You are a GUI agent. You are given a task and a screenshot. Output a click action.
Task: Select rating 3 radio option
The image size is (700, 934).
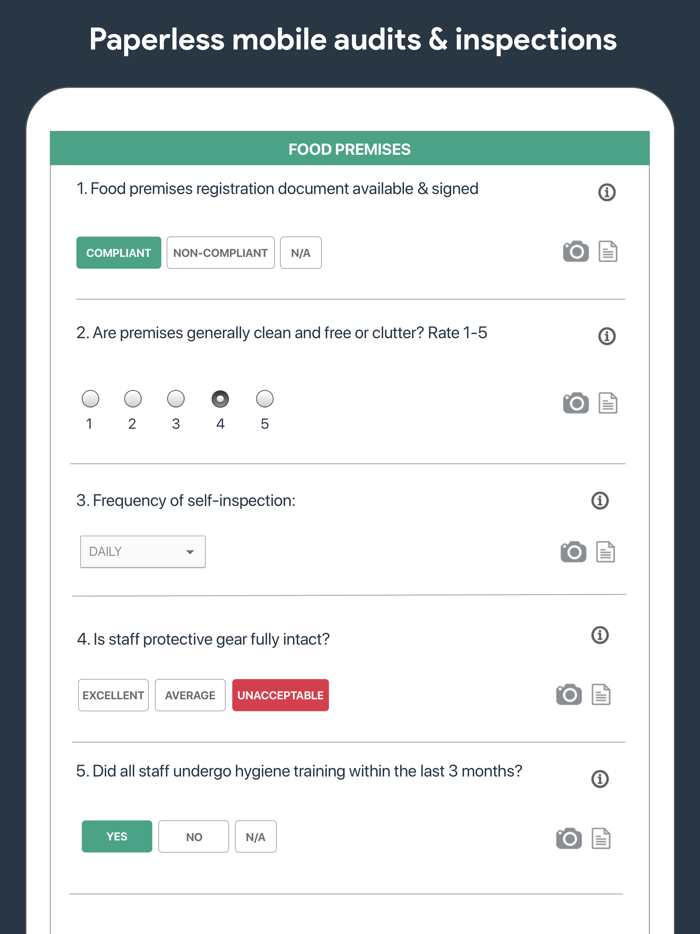click(176, 399)
